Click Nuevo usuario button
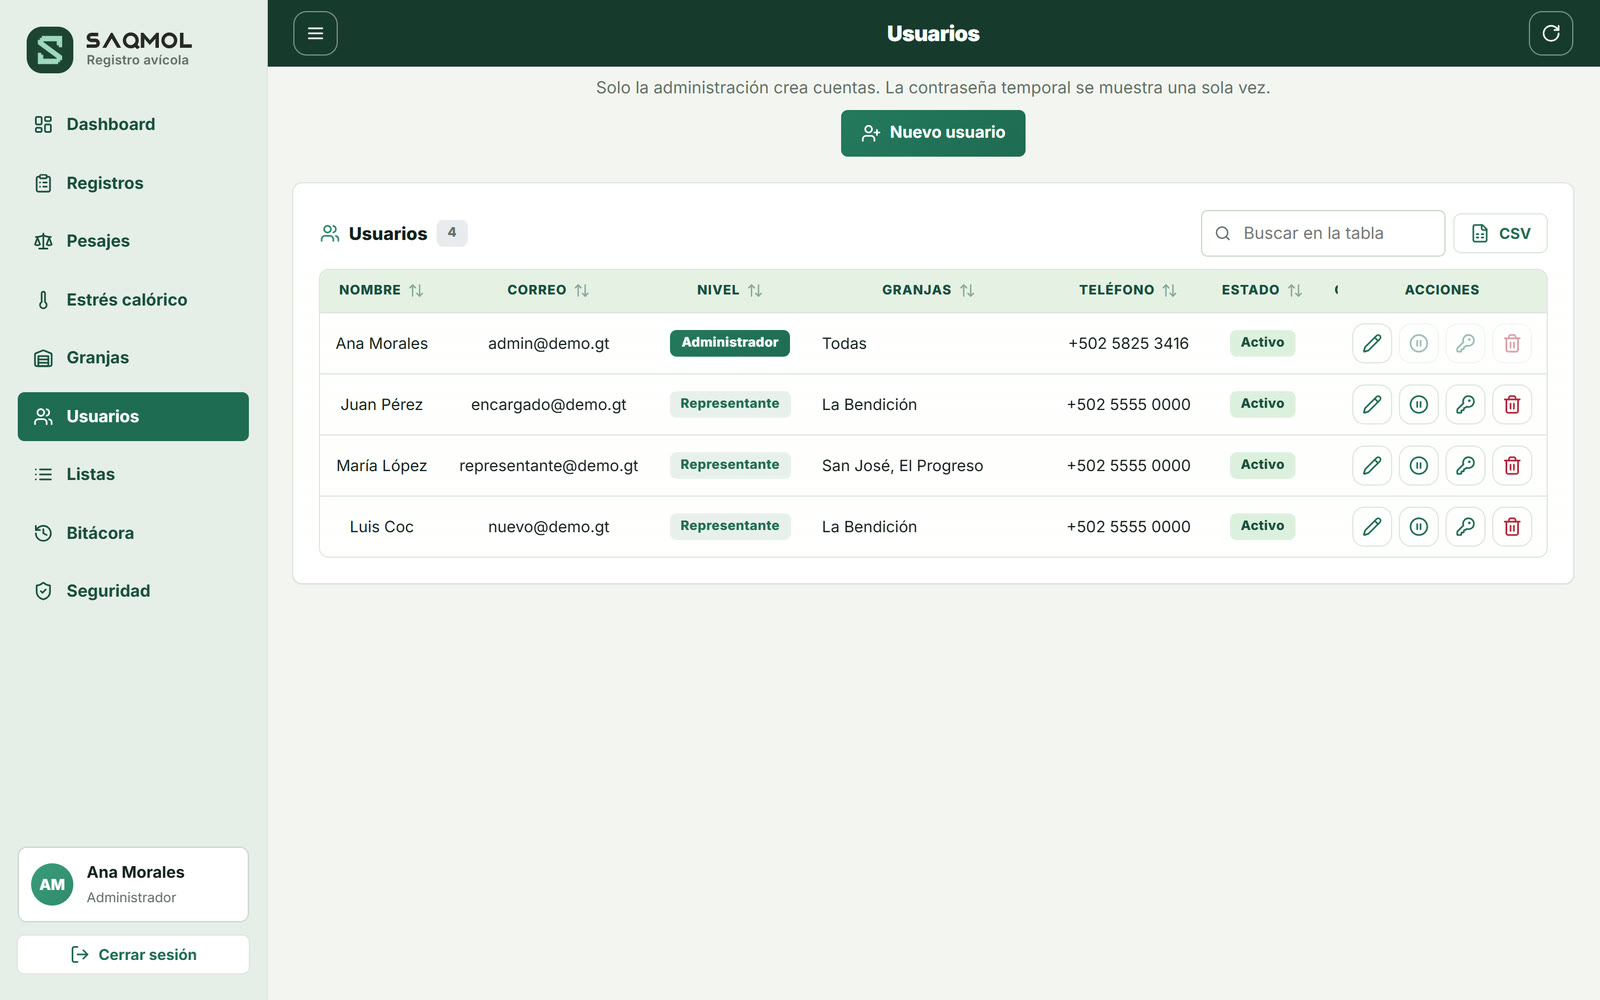 (x=933, y=133)
